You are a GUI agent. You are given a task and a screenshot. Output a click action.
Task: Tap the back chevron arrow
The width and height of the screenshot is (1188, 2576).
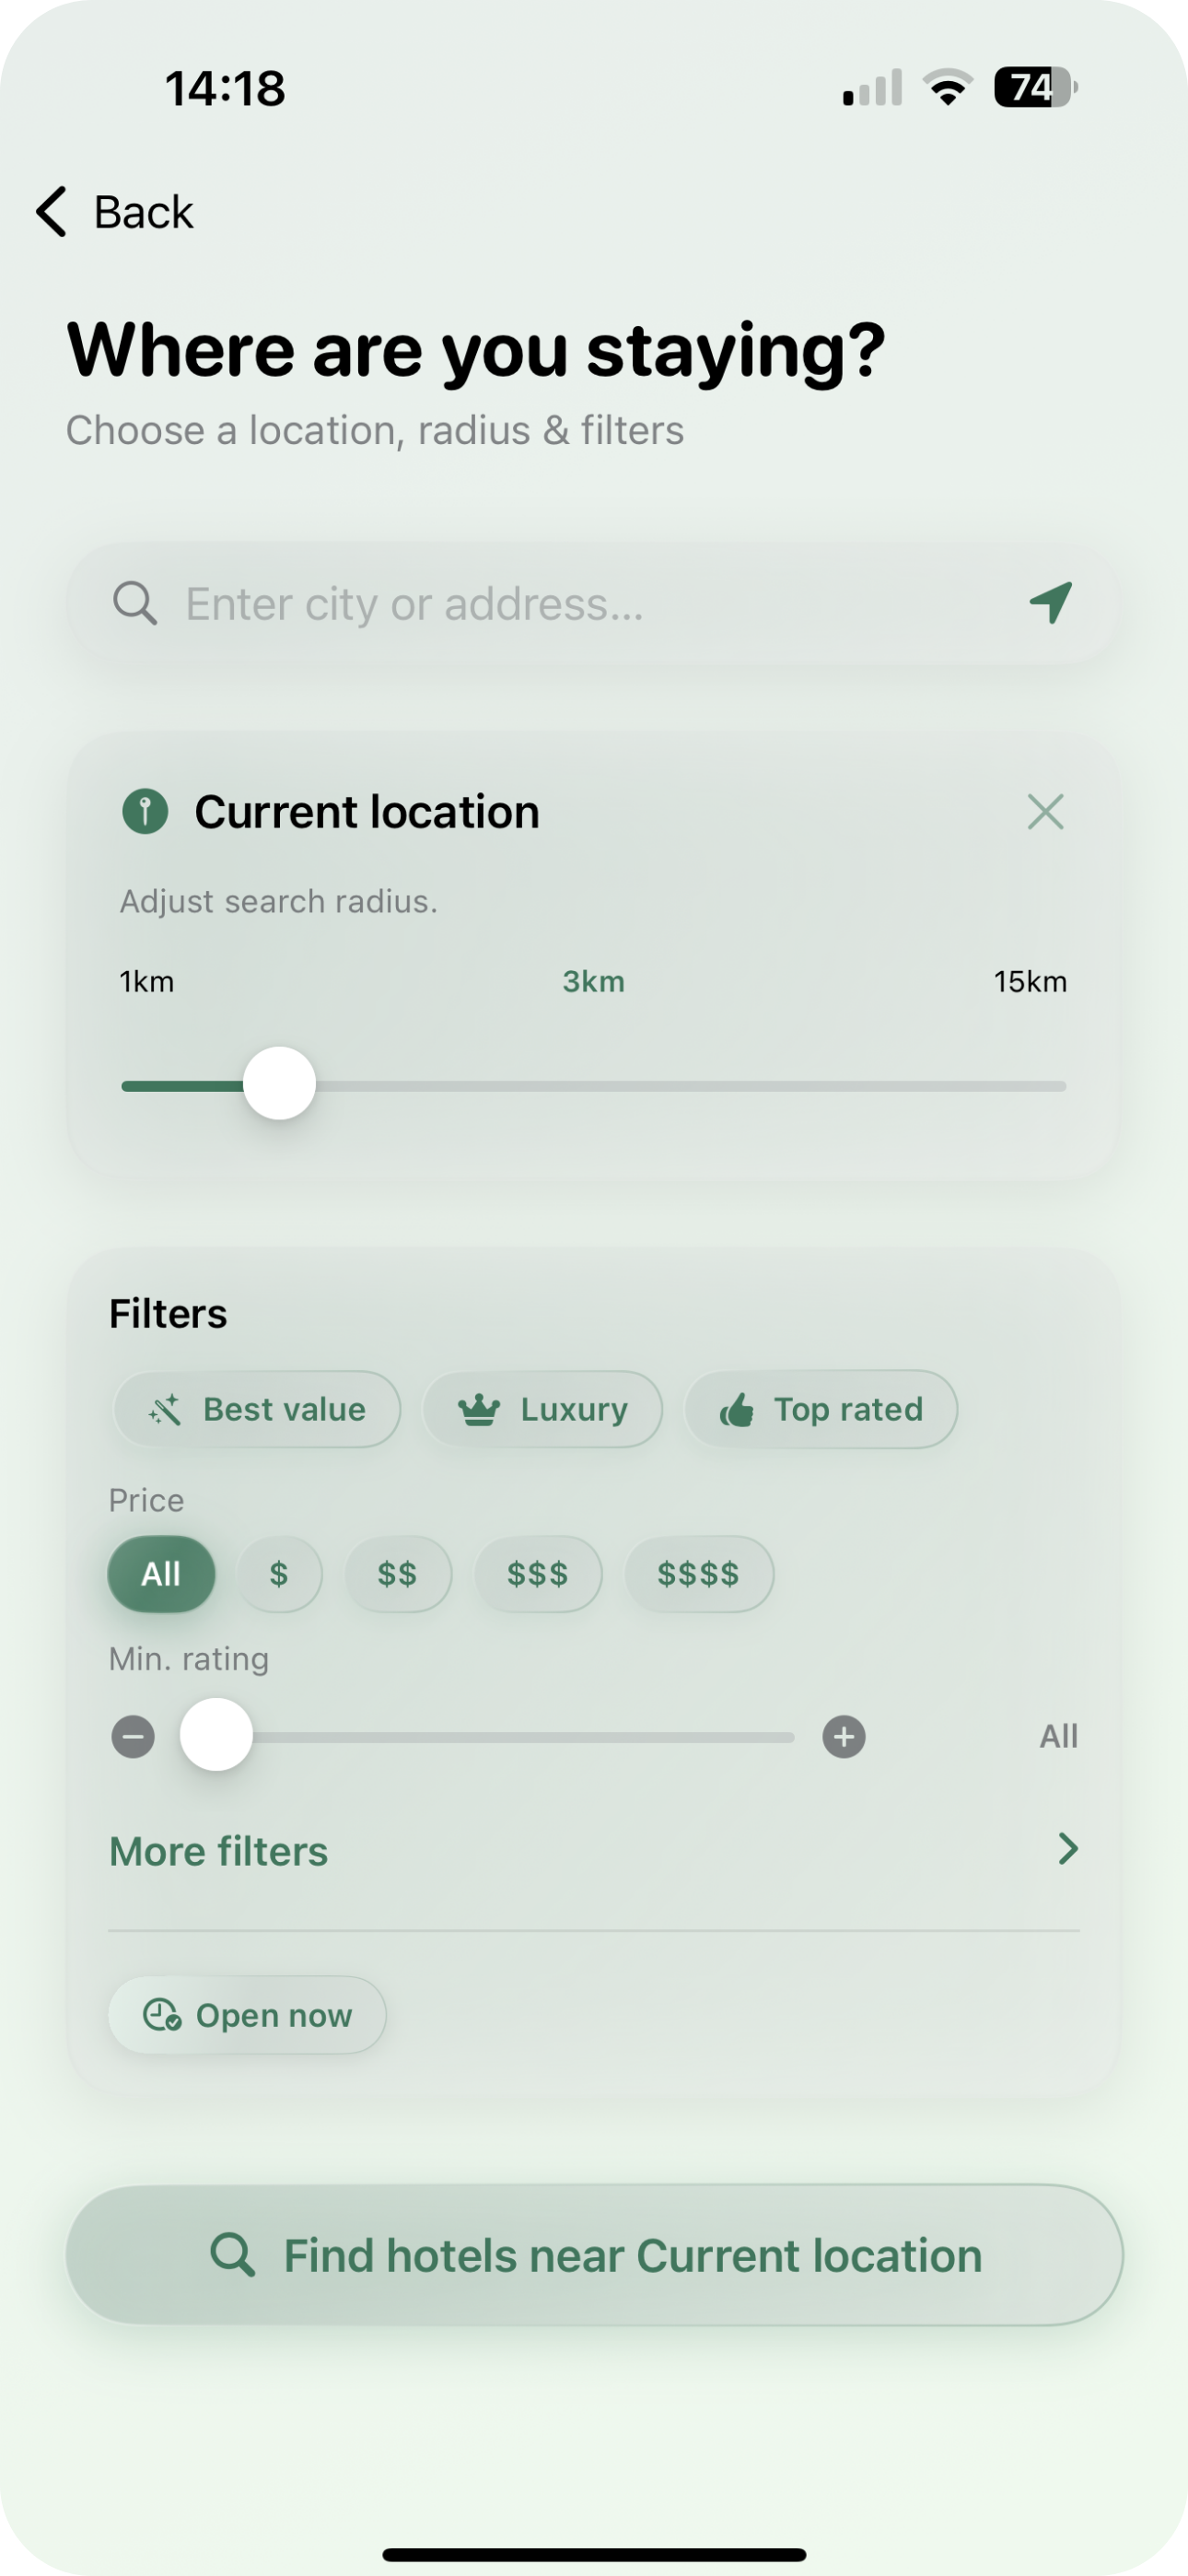[x=51, y=212]
